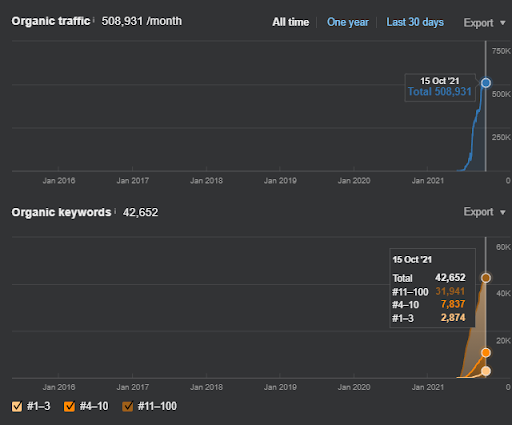This screenshot has width=512, height=425.
Task: Click the 15 Oct '21 traffic tooltip
Action: 440,87
